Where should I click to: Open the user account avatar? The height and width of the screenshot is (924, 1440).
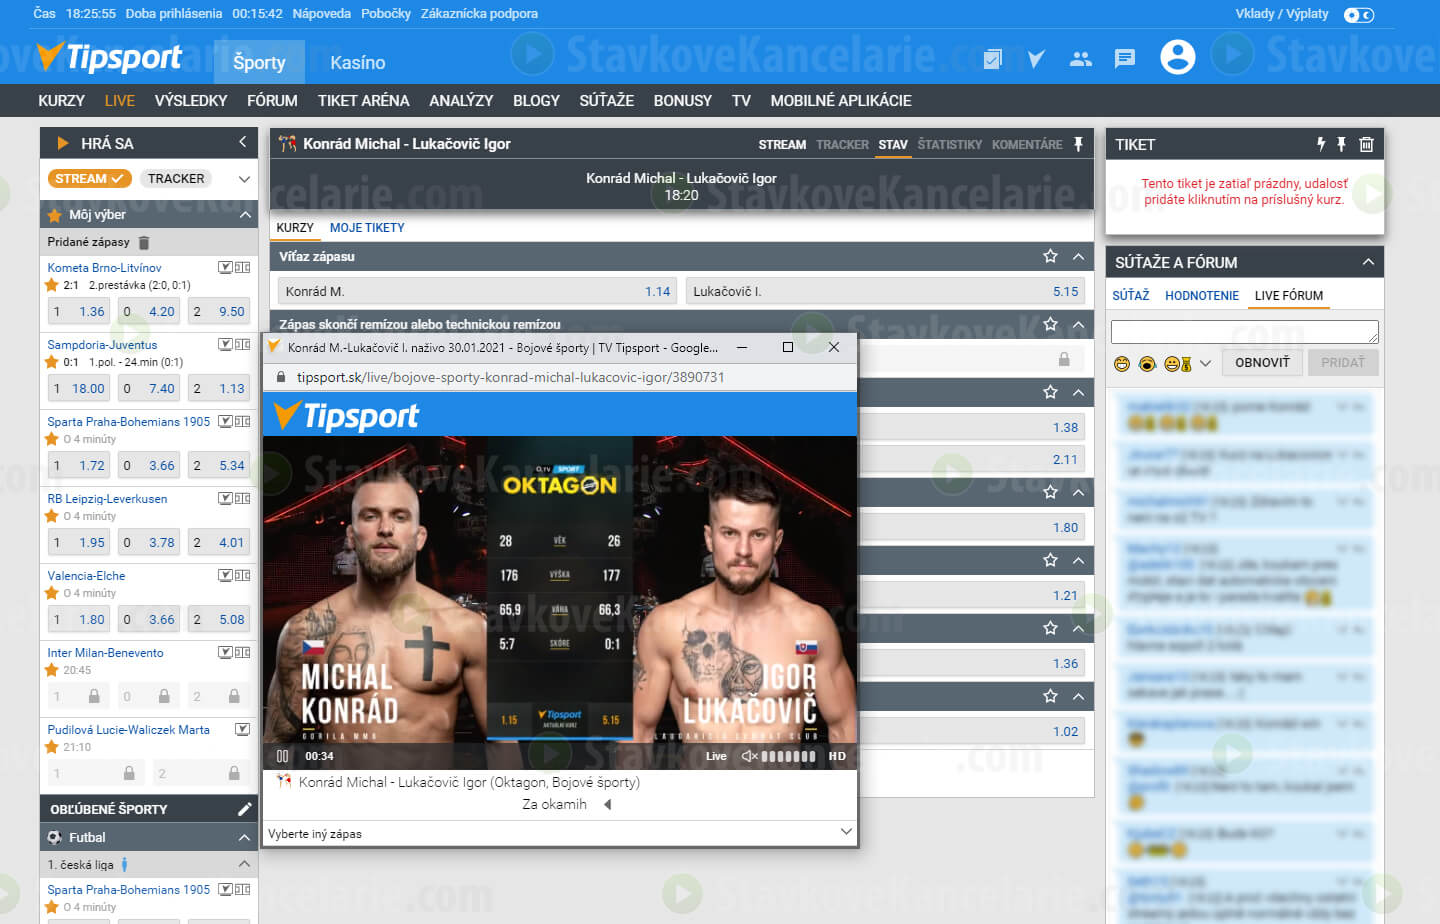1178,57
